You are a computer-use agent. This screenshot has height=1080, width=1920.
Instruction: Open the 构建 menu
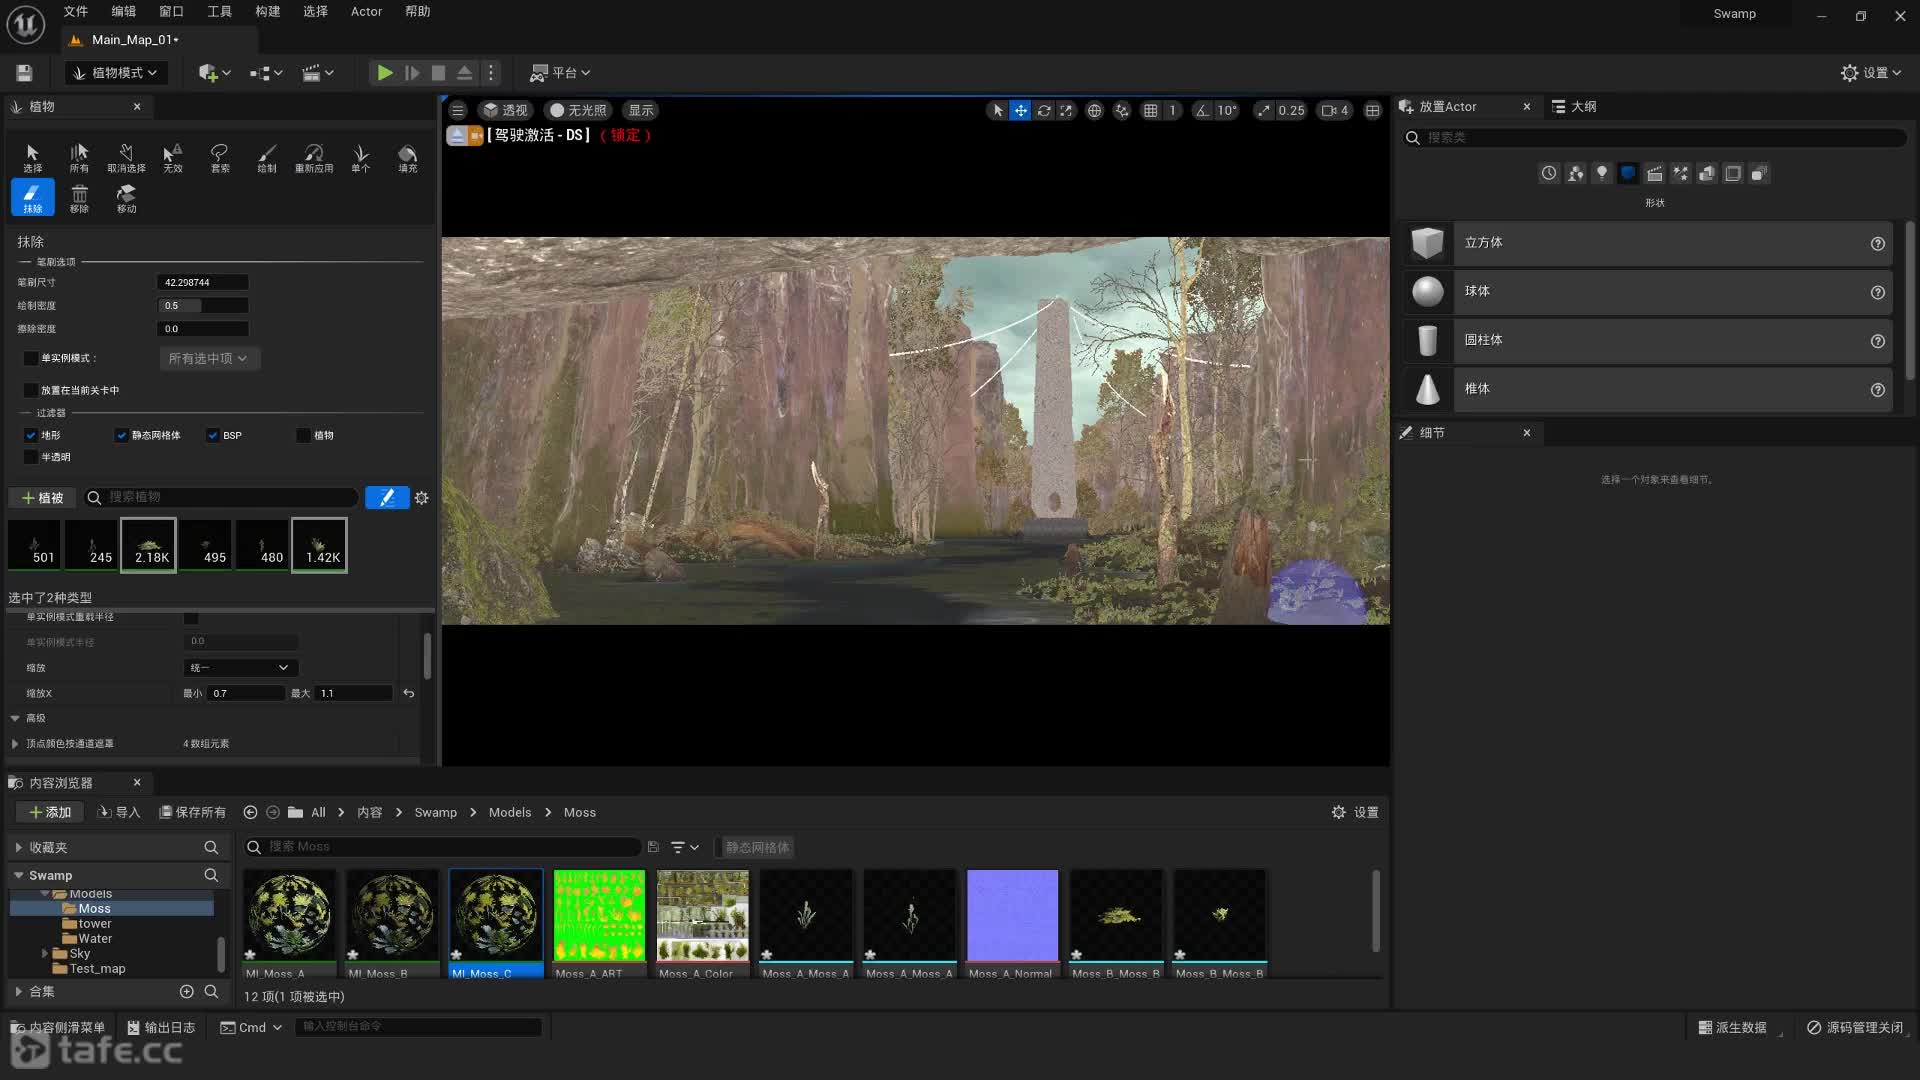click(x=267, y=12)
